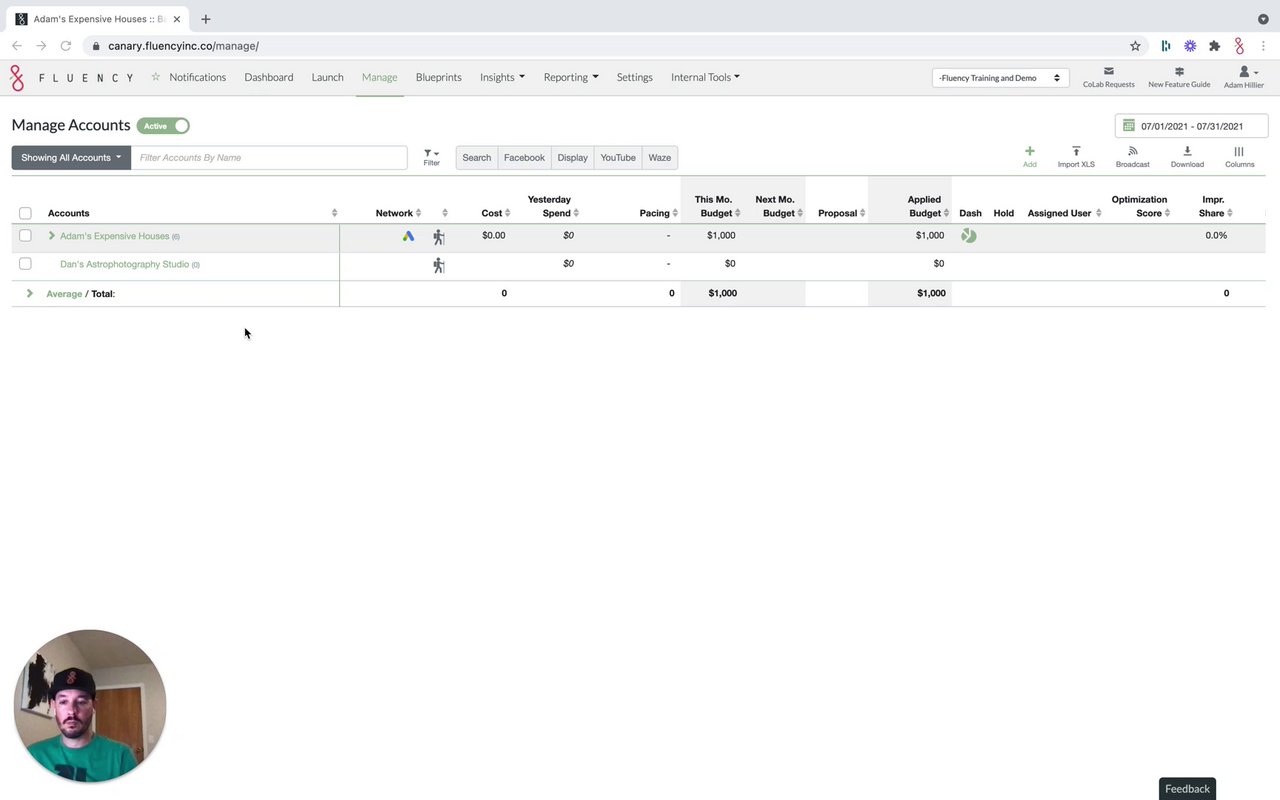
Task: Close the Adam's Expensive Houses browser tab
Action: coord(177,19)
